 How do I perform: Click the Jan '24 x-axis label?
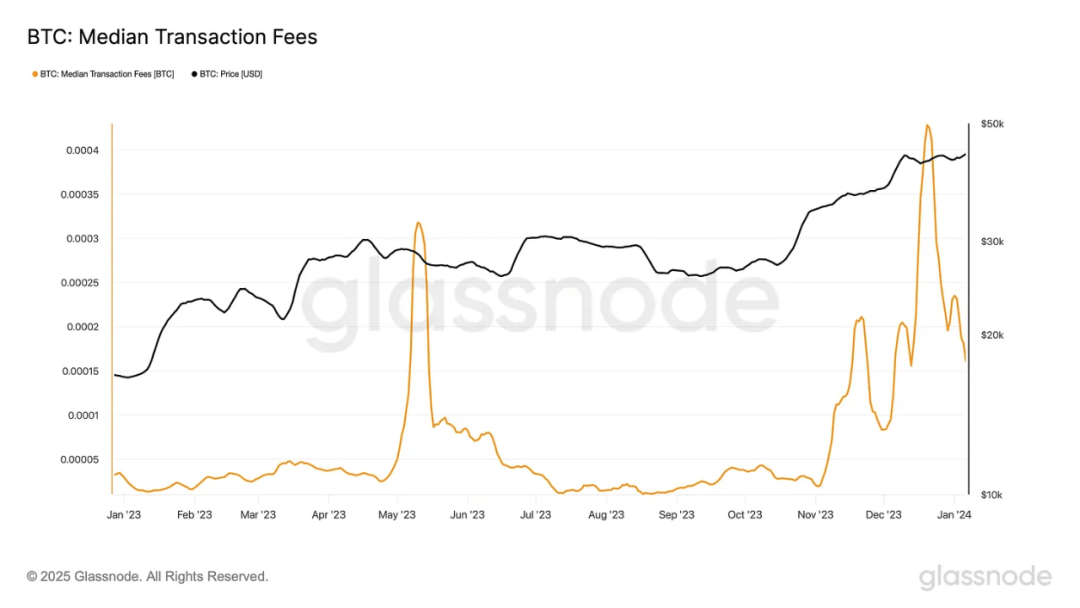pyautogui.click(x=955, y=515)
